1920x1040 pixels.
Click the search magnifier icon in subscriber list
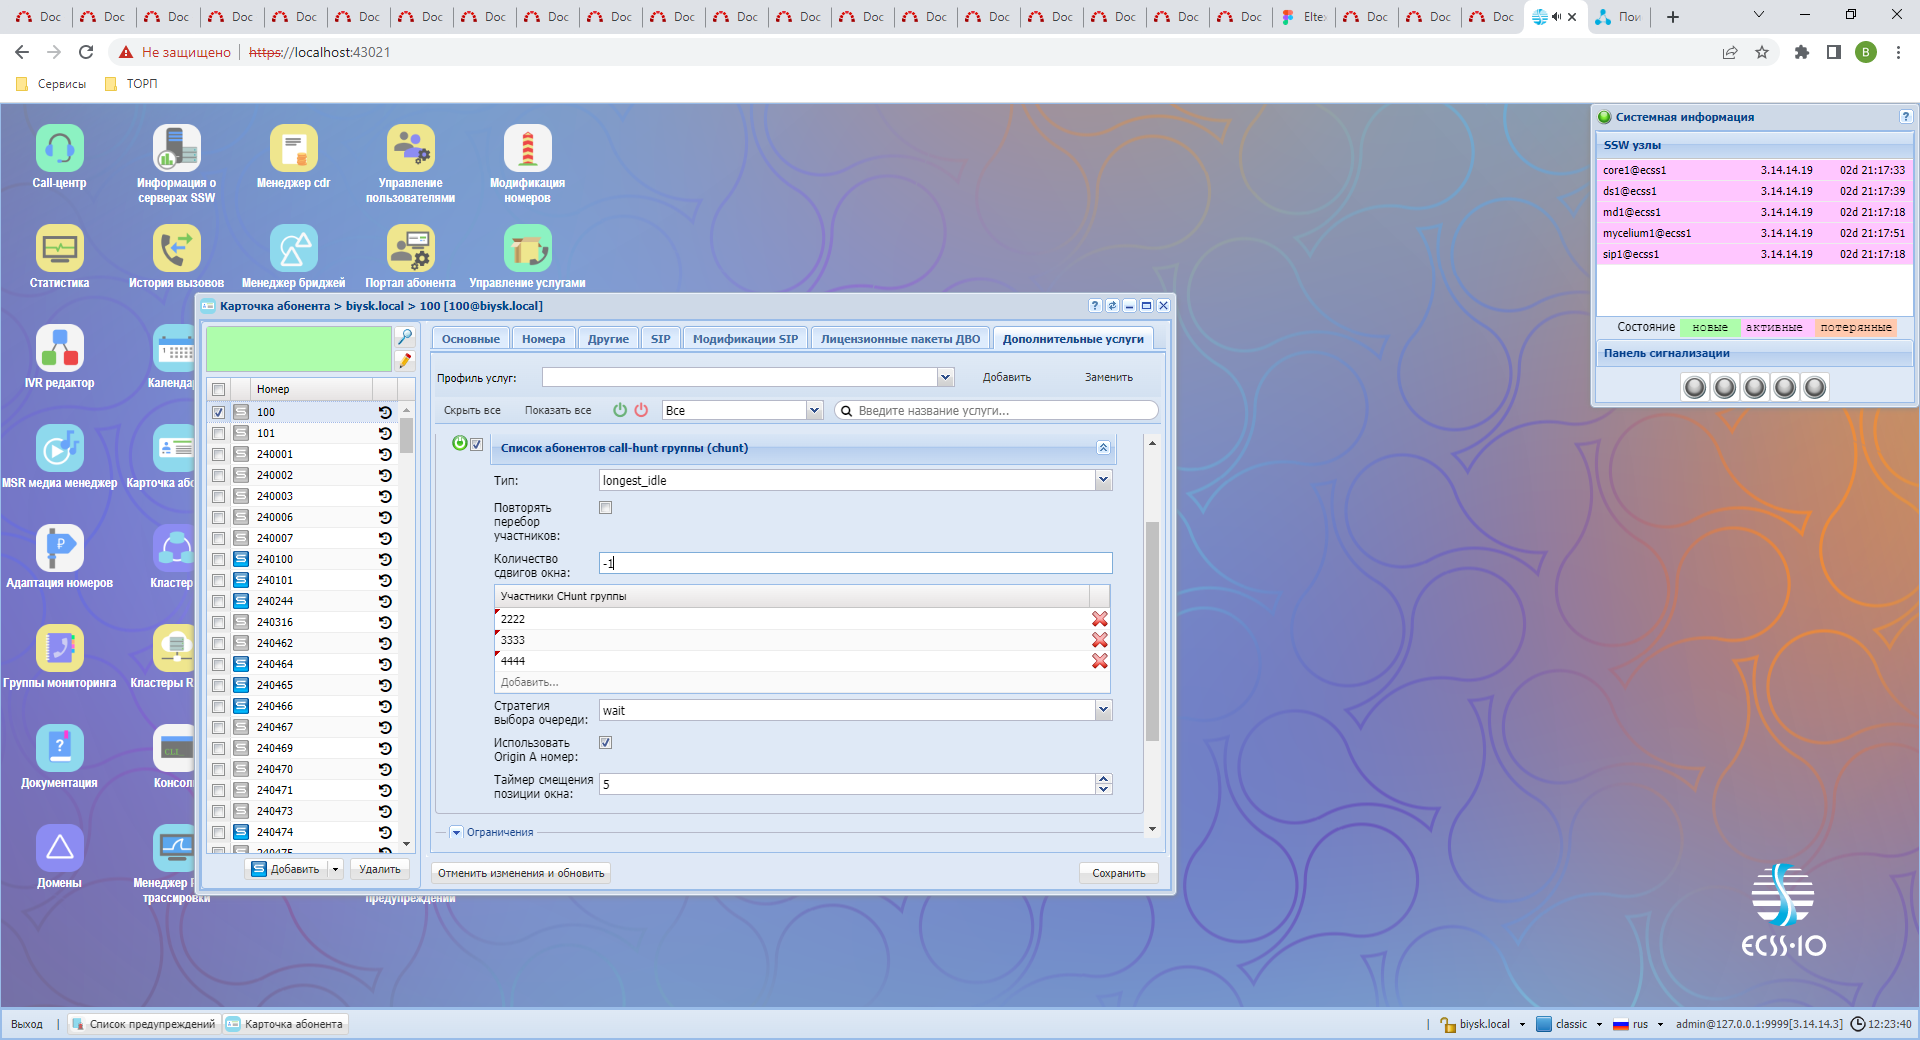(405, 337)
